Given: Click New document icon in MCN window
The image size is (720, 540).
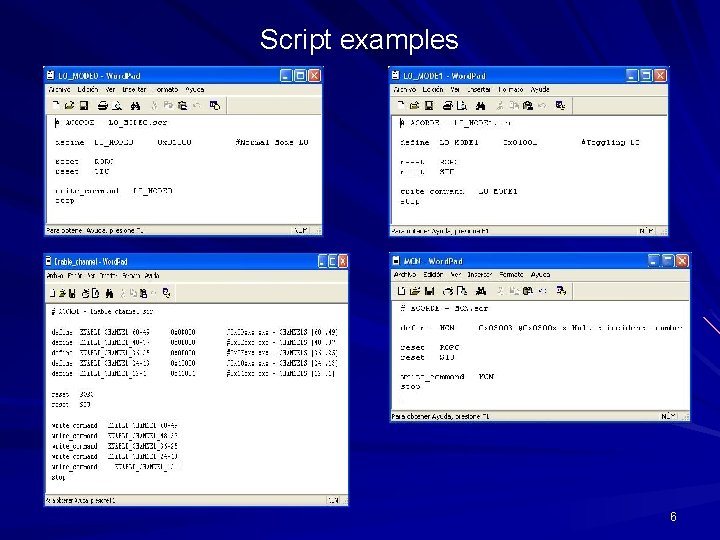Looking at the screenshot, I should pyautogui.click(x=401, y=291).
